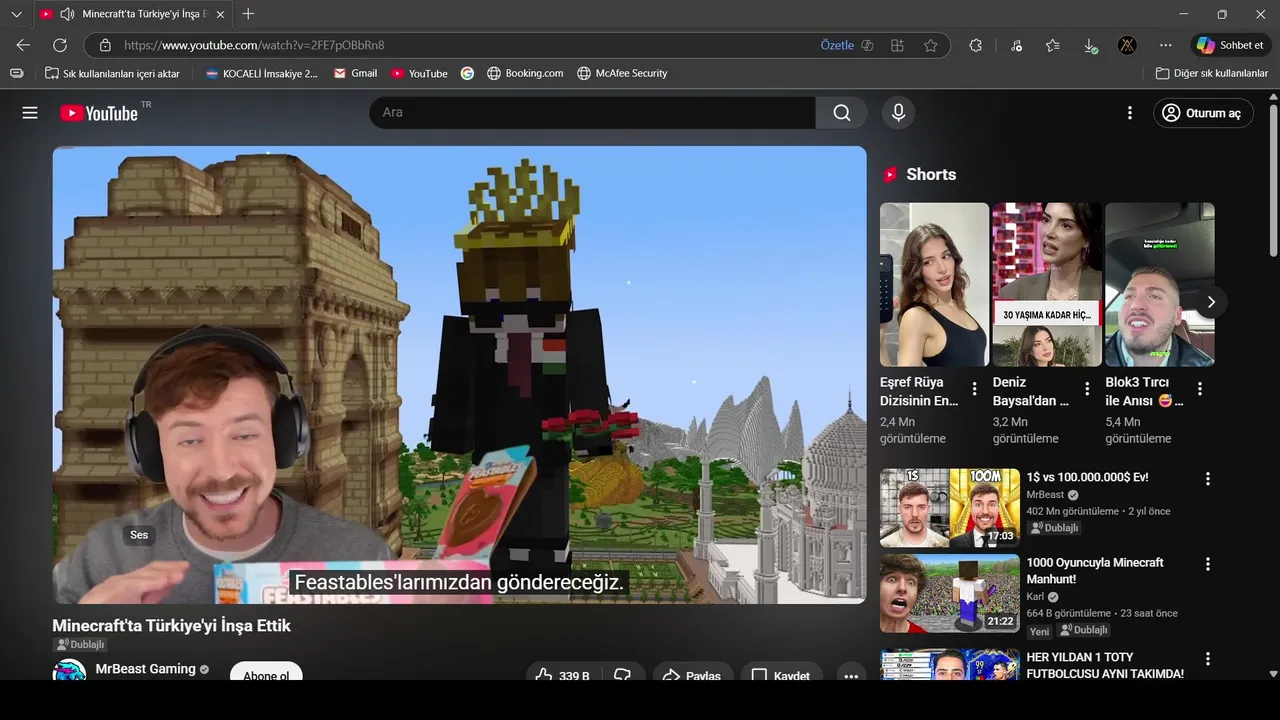Open the Blok3 Tırcı short thumbnail
The width and height of the screenshot is (1280, 720).
click(x=1160, y=285)
